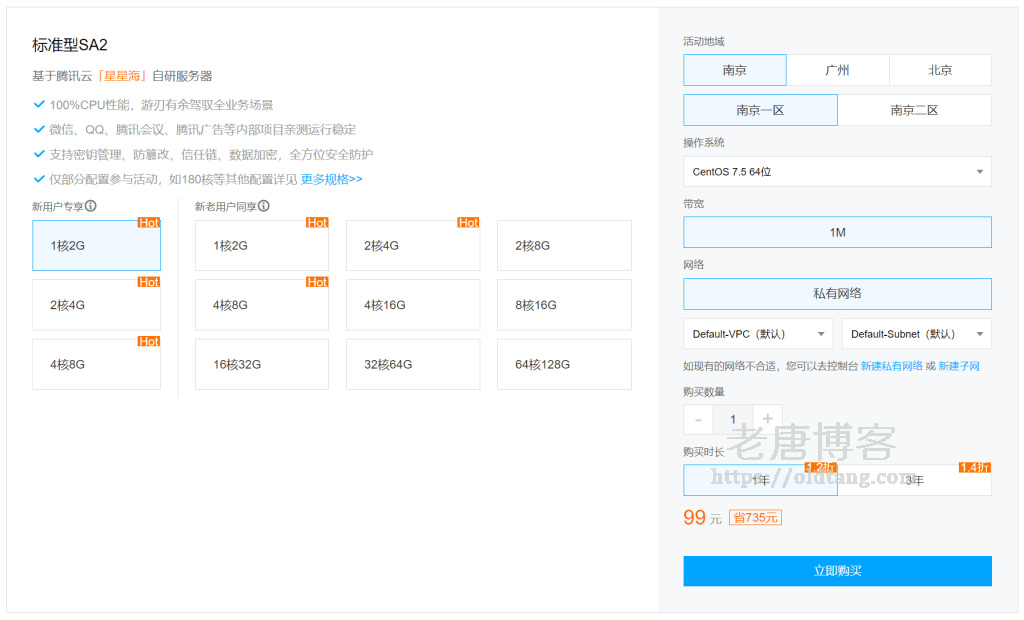Expand the Default-VPC network dropdown
Image resolution: width=1024 pixels, height=620 pixels.
pos(758,334)
